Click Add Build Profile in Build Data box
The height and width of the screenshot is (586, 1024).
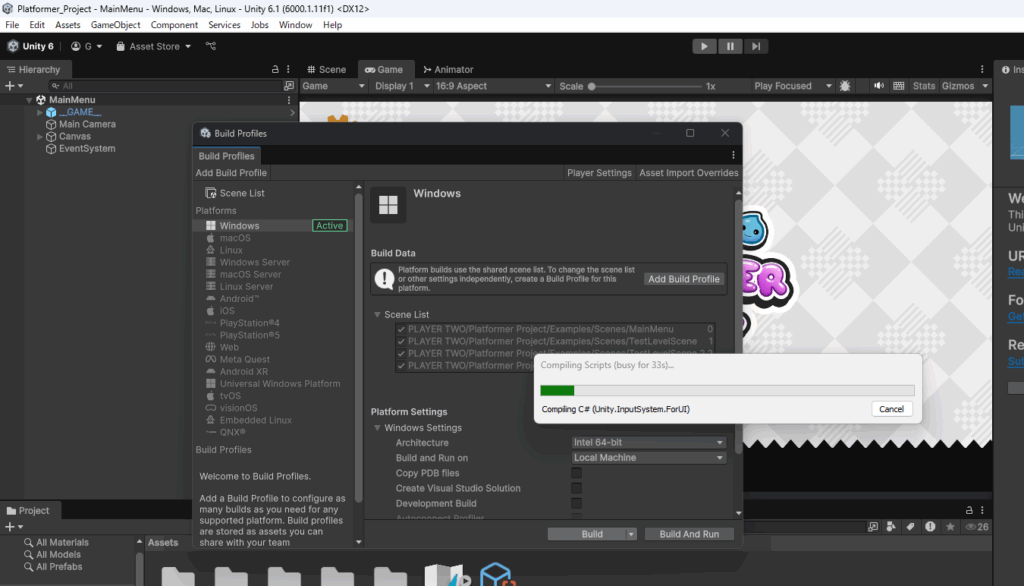click(684, 279)
